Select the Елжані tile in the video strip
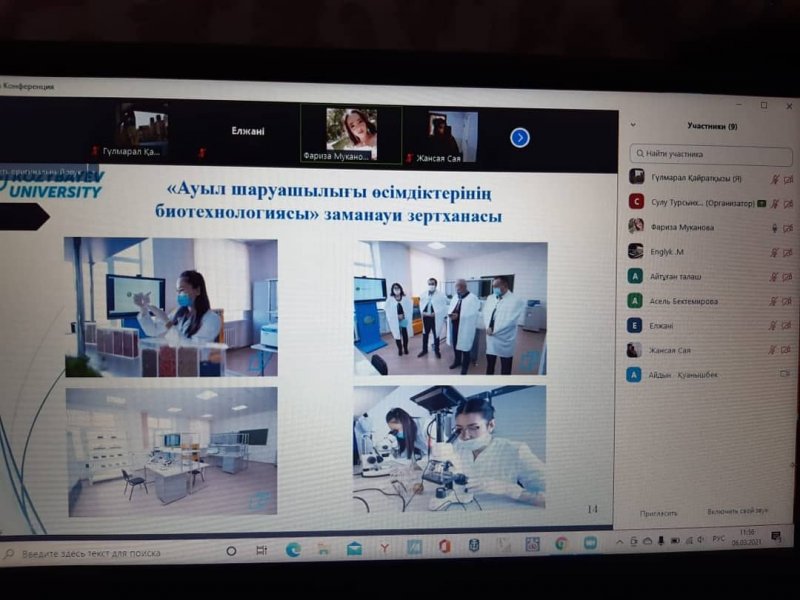 click(248, 131)
